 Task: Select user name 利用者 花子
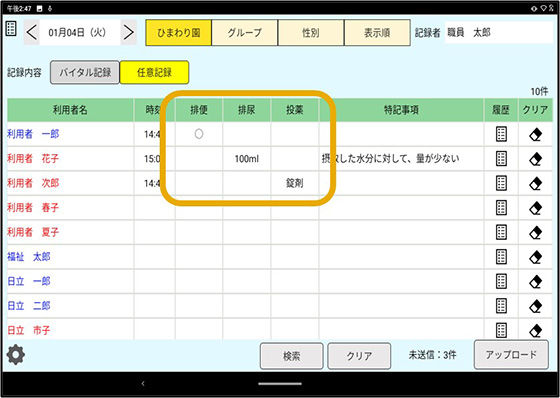33,159
